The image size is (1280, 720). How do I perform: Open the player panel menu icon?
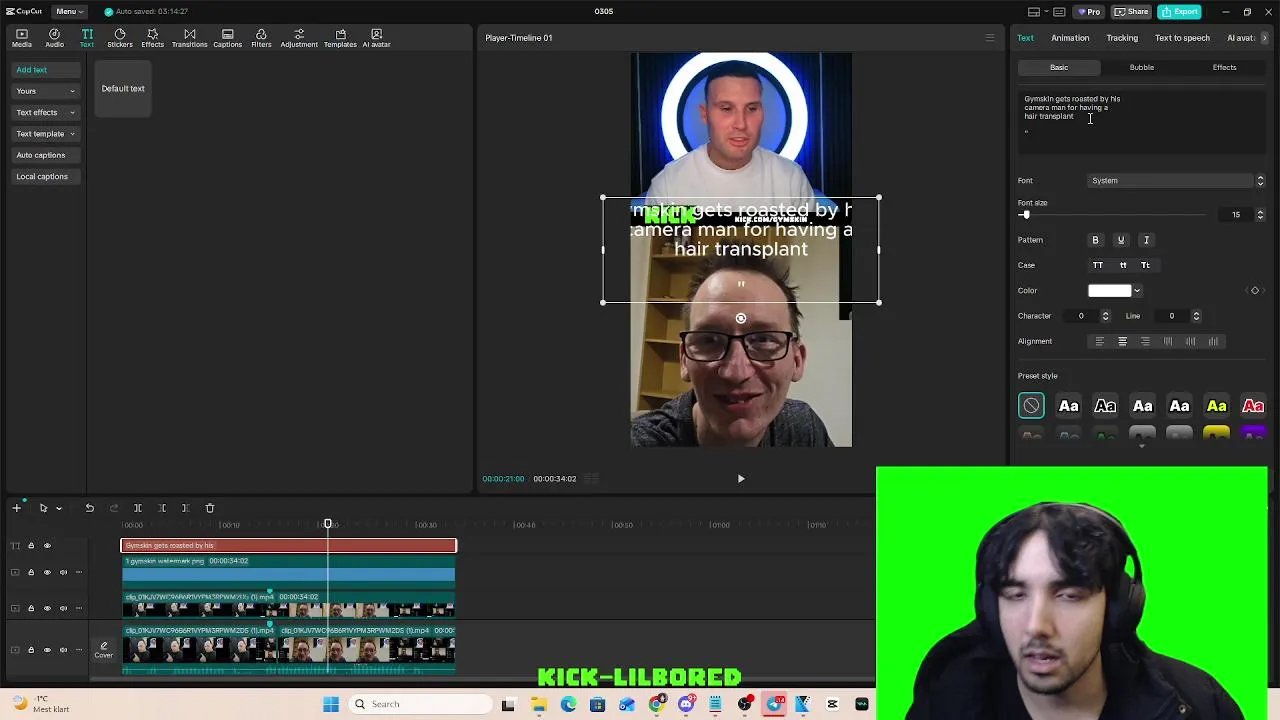[x=990, y=38]
